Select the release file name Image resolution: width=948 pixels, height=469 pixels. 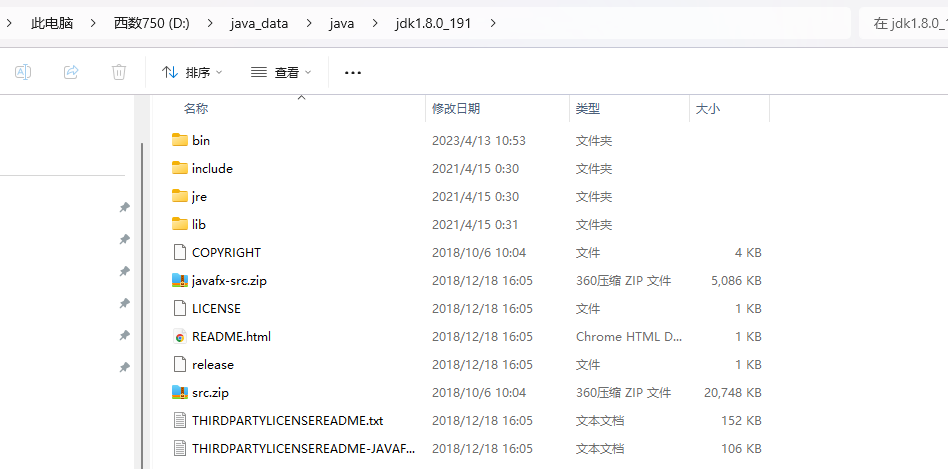click(x=213, y=364)
